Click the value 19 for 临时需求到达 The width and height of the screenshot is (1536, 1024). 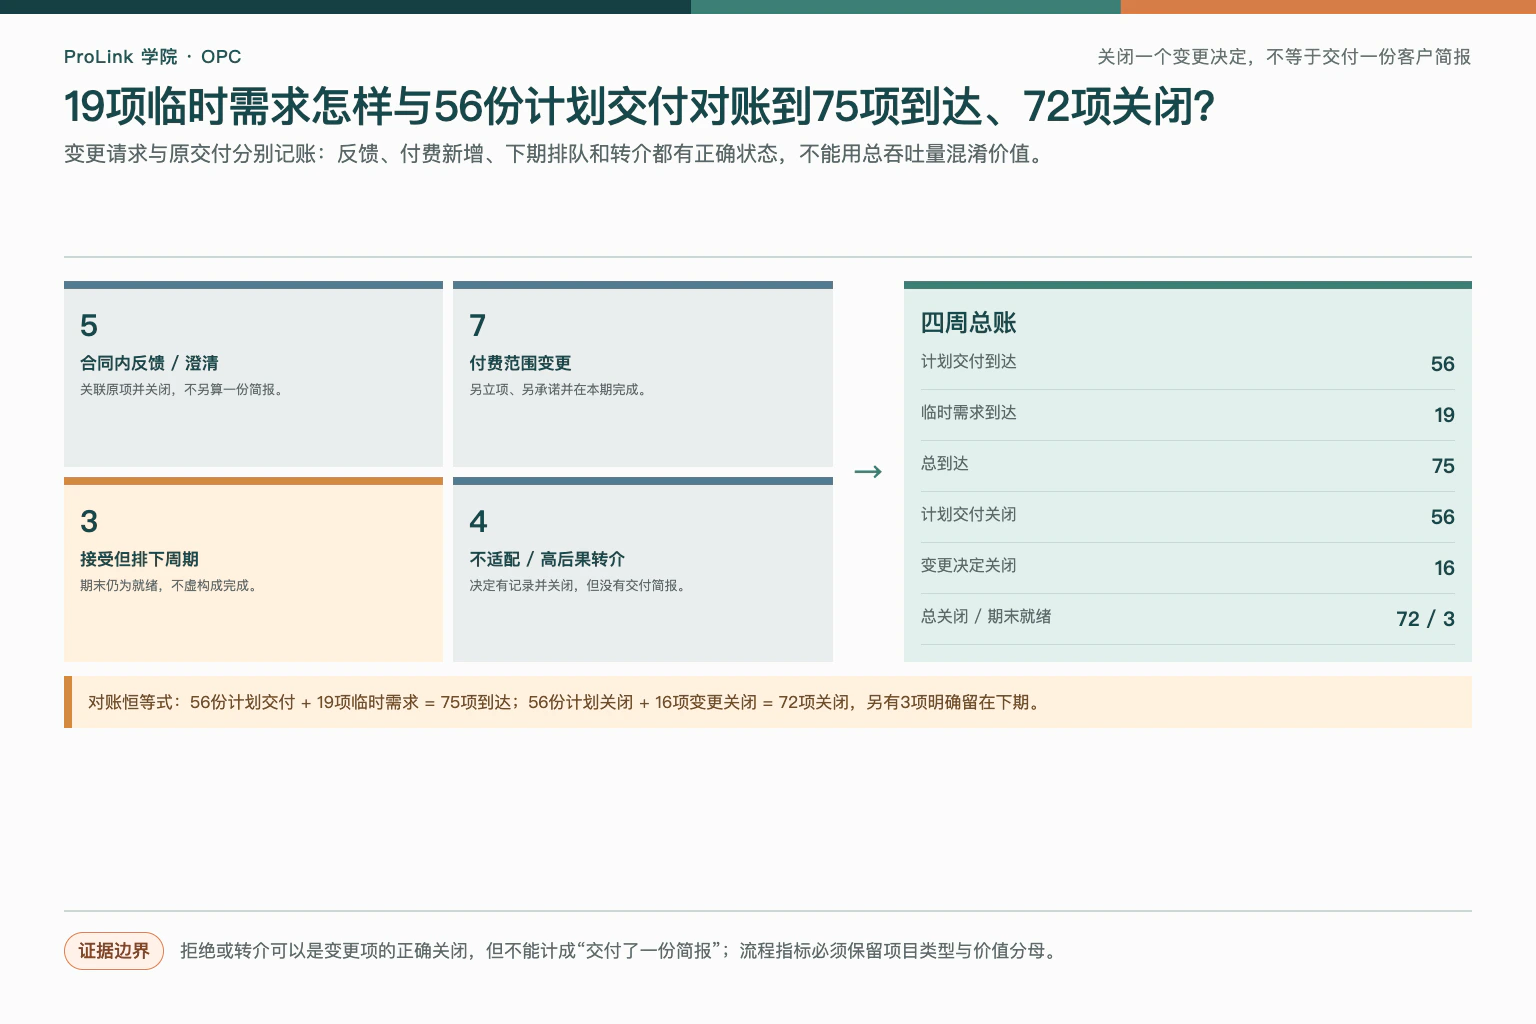coord(1444,415)
